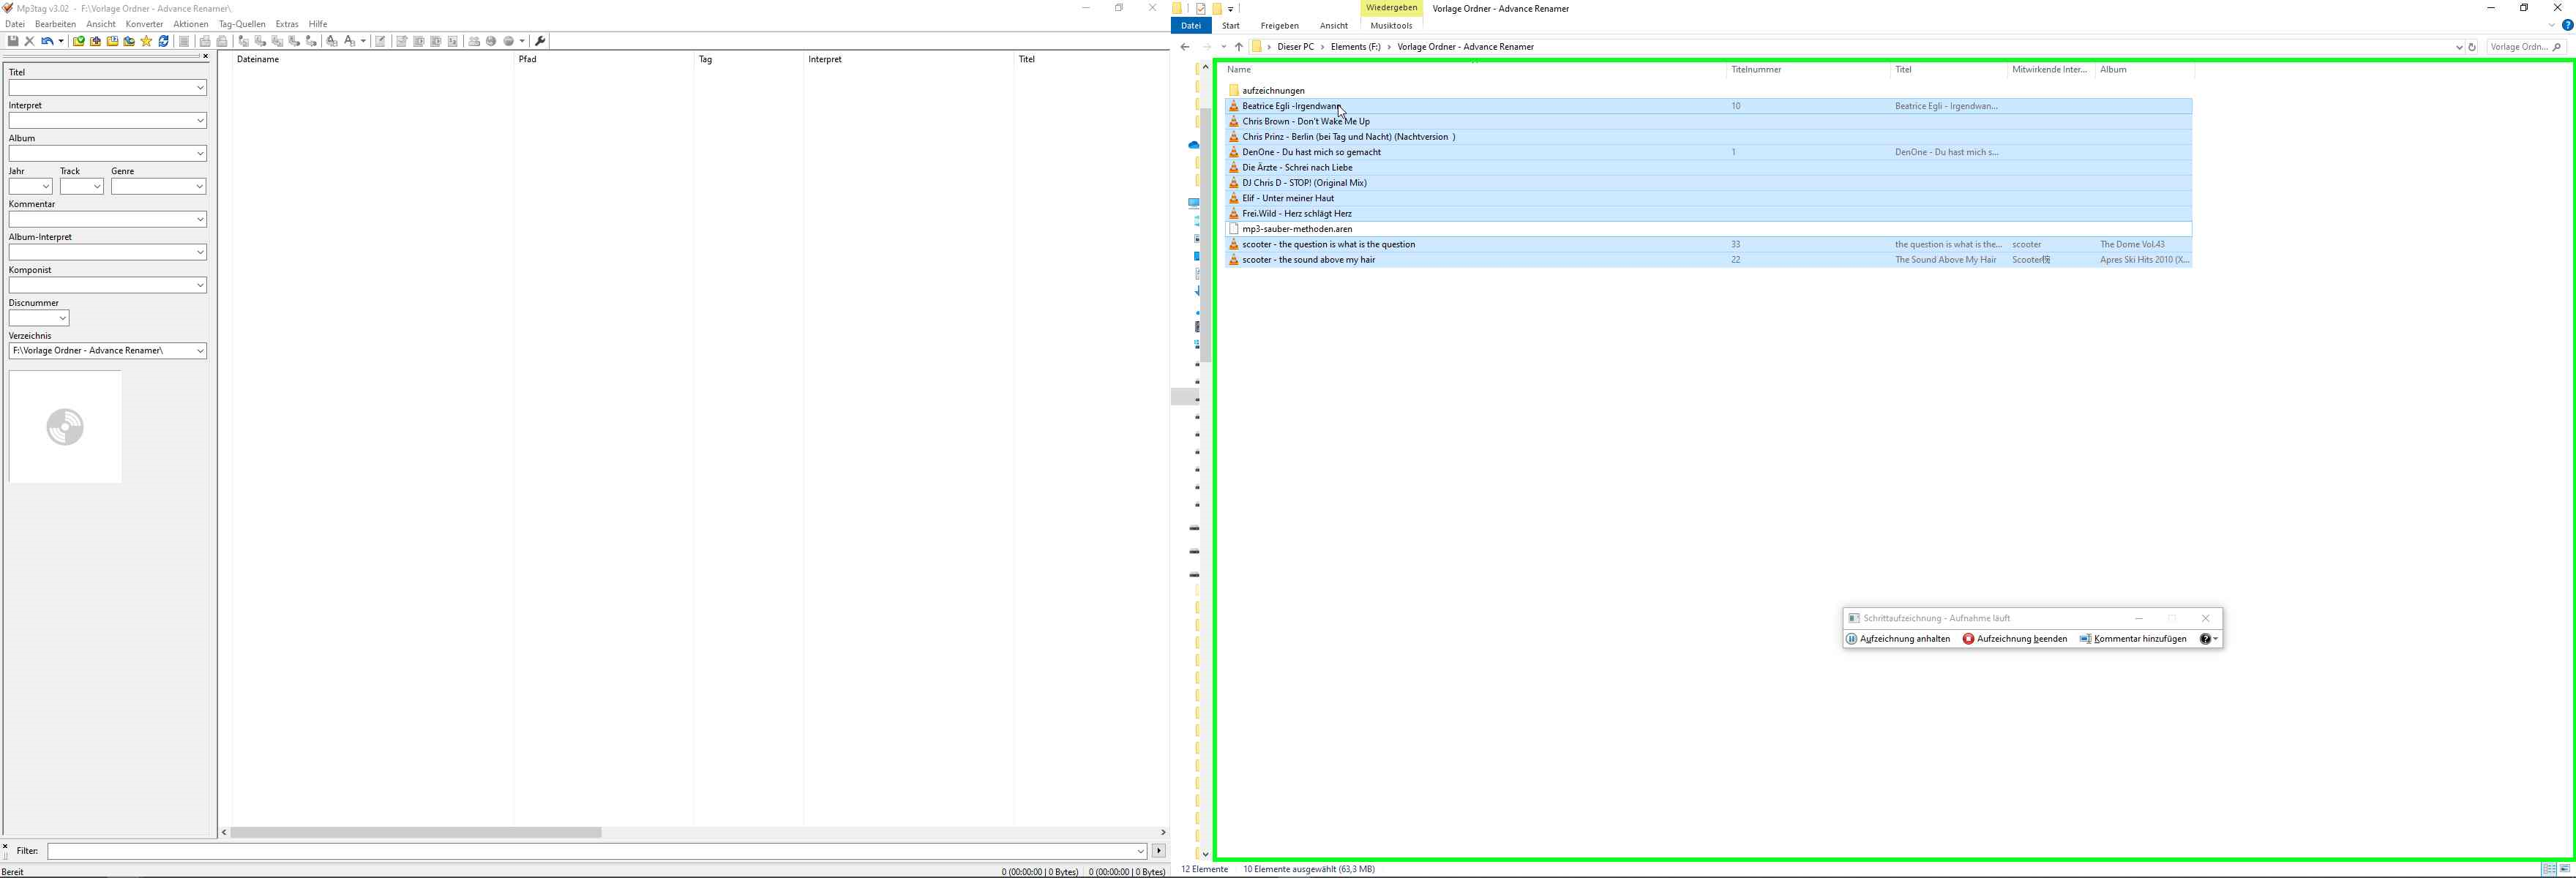Select the mp3-sauber-methoden.aren file

point(1297,229)
